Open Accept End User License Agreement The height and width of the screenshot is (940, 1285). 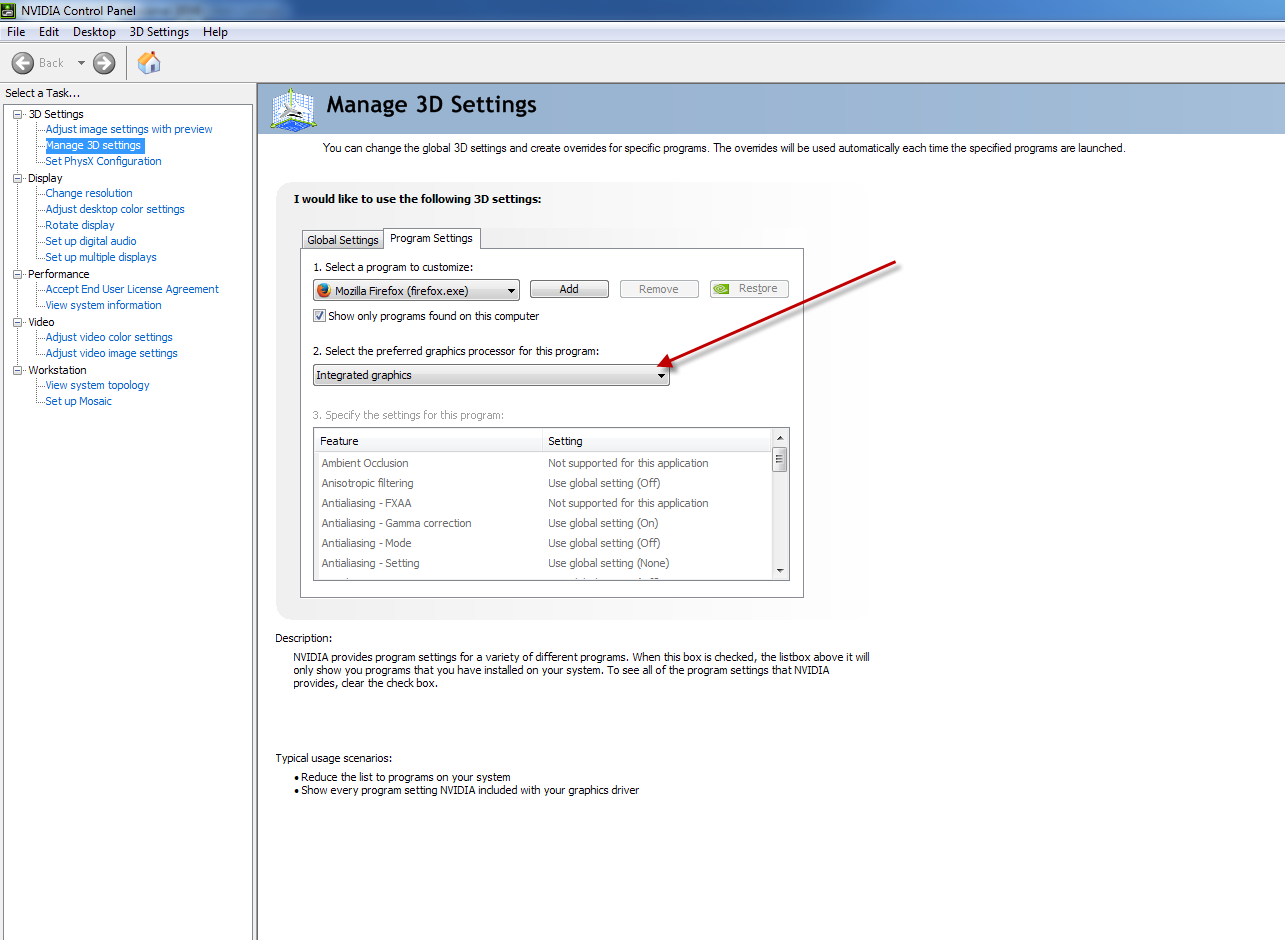pyautogui.click(x=132, y=289)
